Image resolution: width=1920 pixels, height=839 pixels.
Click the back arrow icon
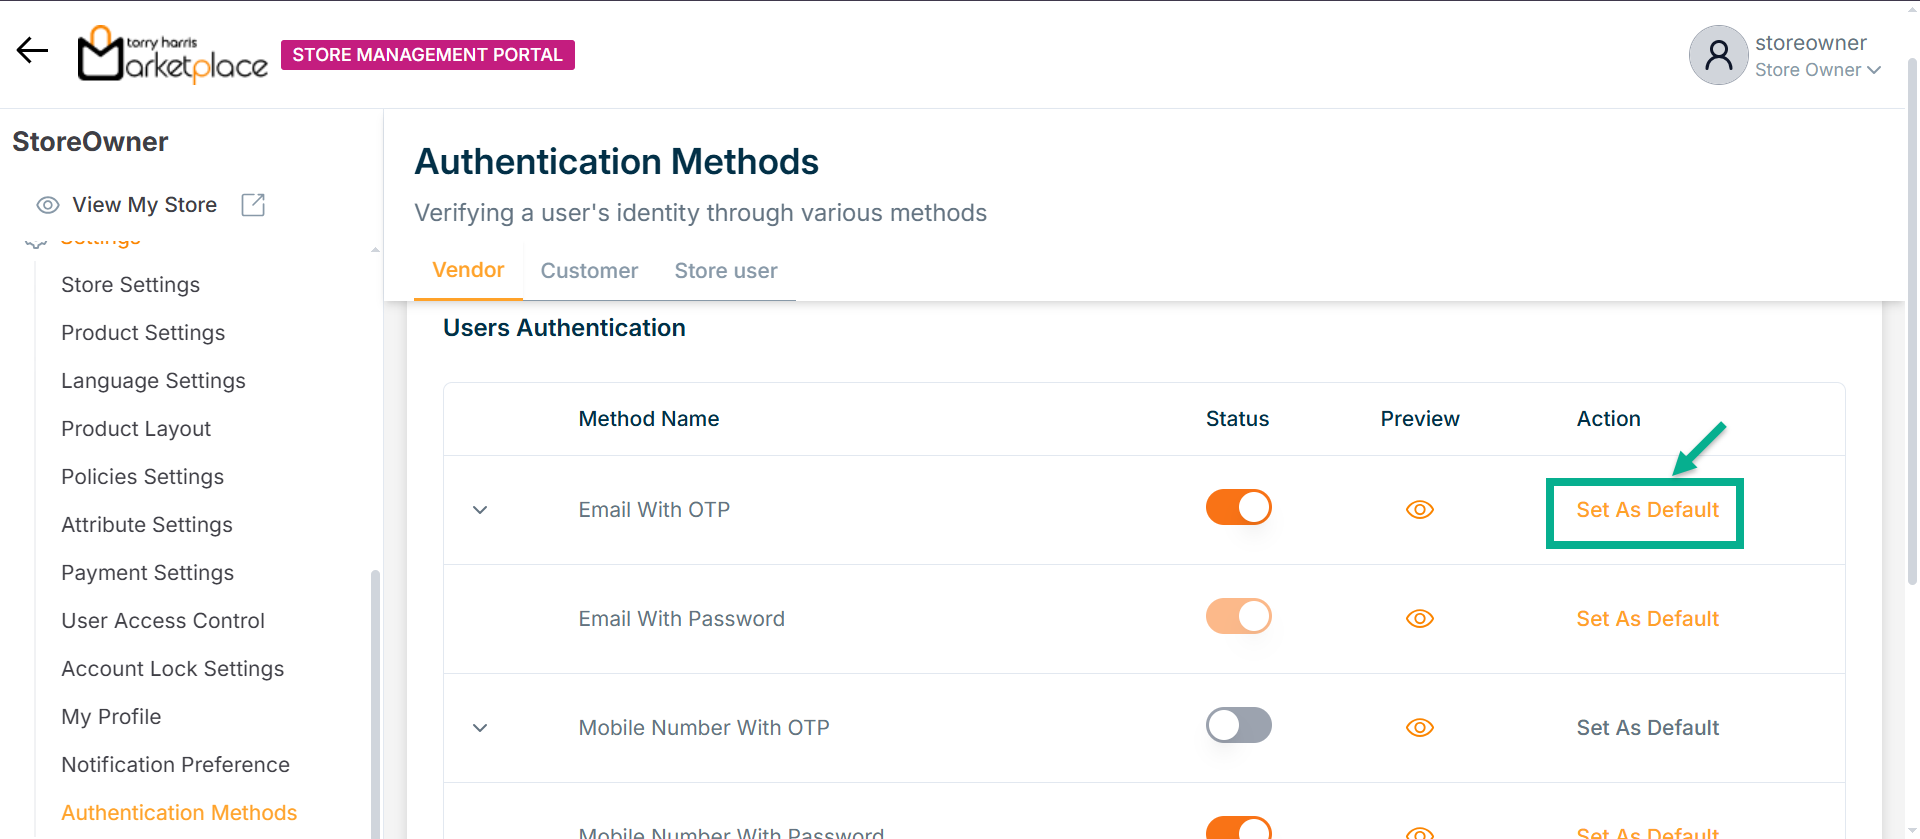click(32, 51)
